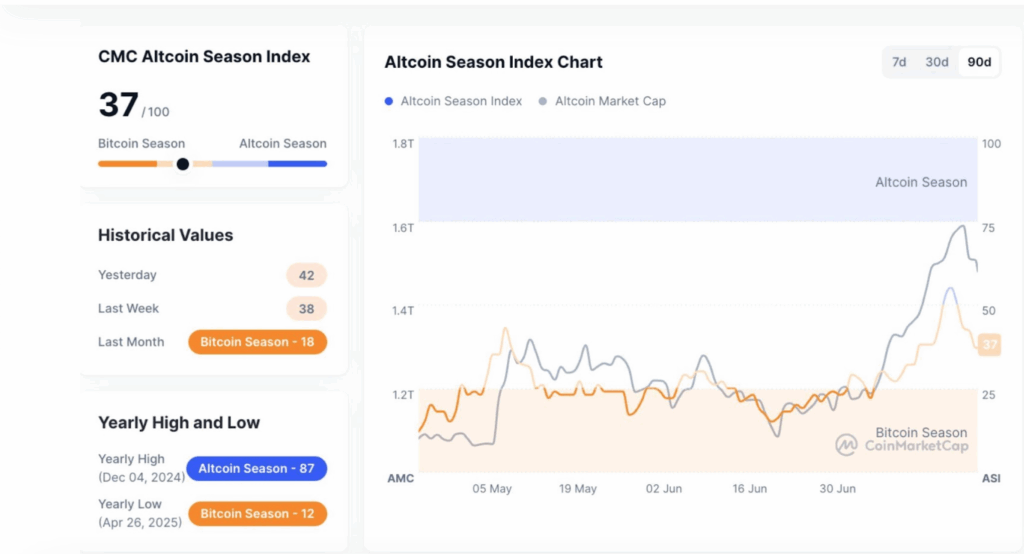Click the Altcoin Season Index Chart title
Viewport: 1024px width, 554px height.
[493, 62]
